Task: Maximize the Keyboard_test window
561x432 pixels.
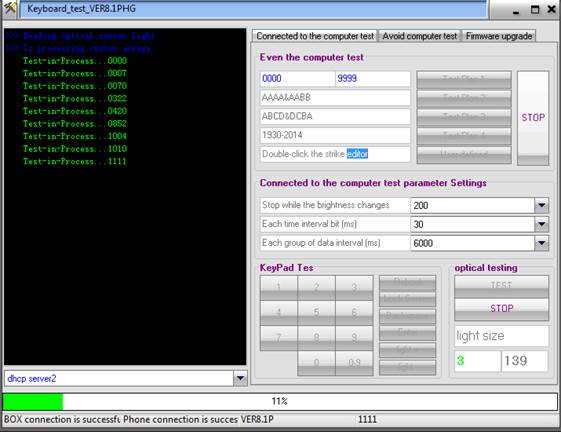Action: [x=535, y=9]
